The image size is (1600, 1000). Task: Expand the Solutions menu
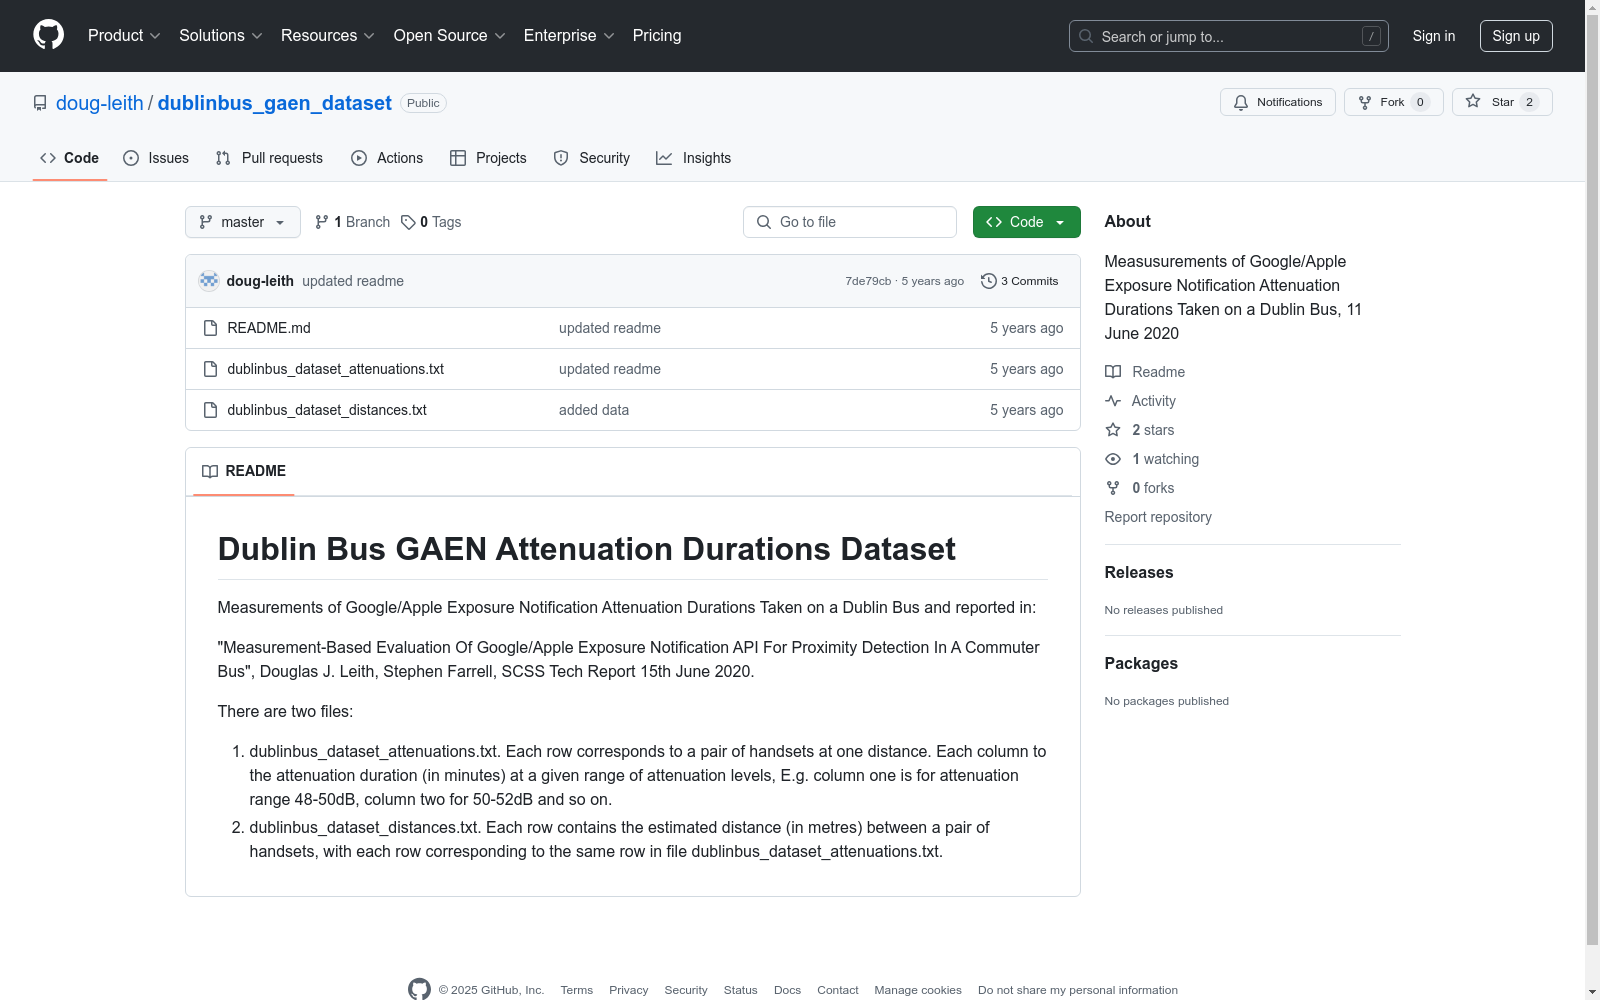221,36
